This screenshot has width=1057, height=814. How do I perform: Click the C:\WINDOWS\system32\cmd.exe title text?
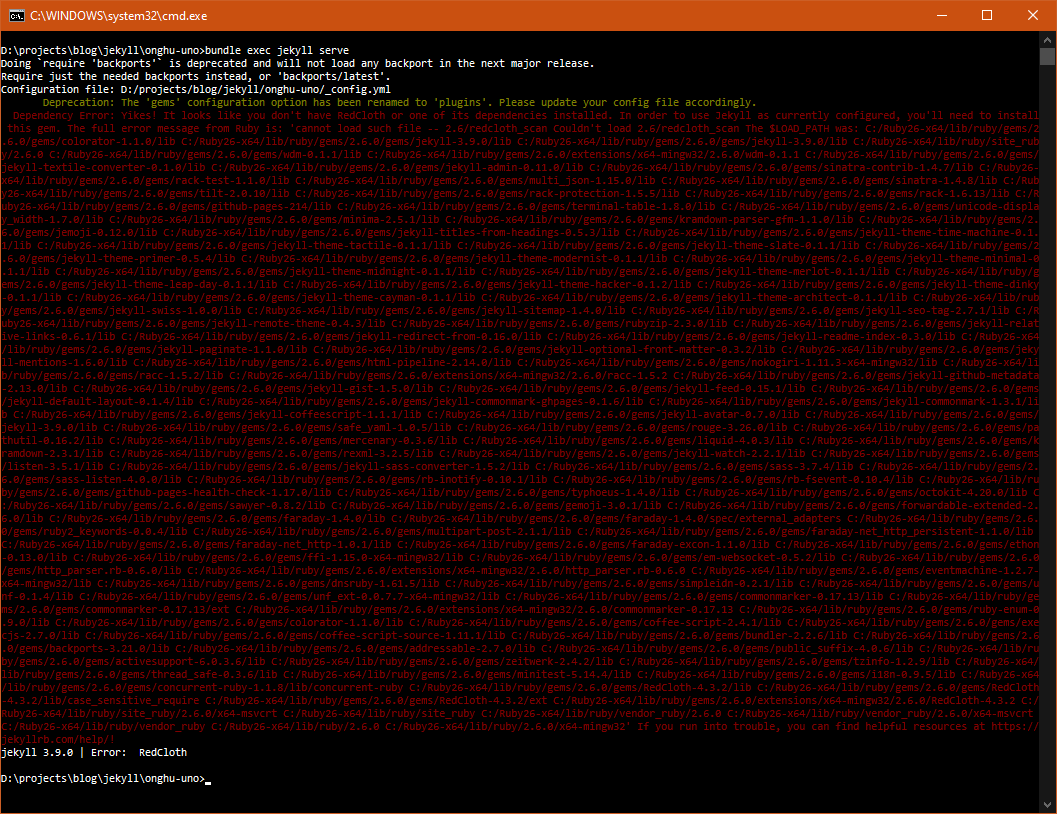(98, 16)
